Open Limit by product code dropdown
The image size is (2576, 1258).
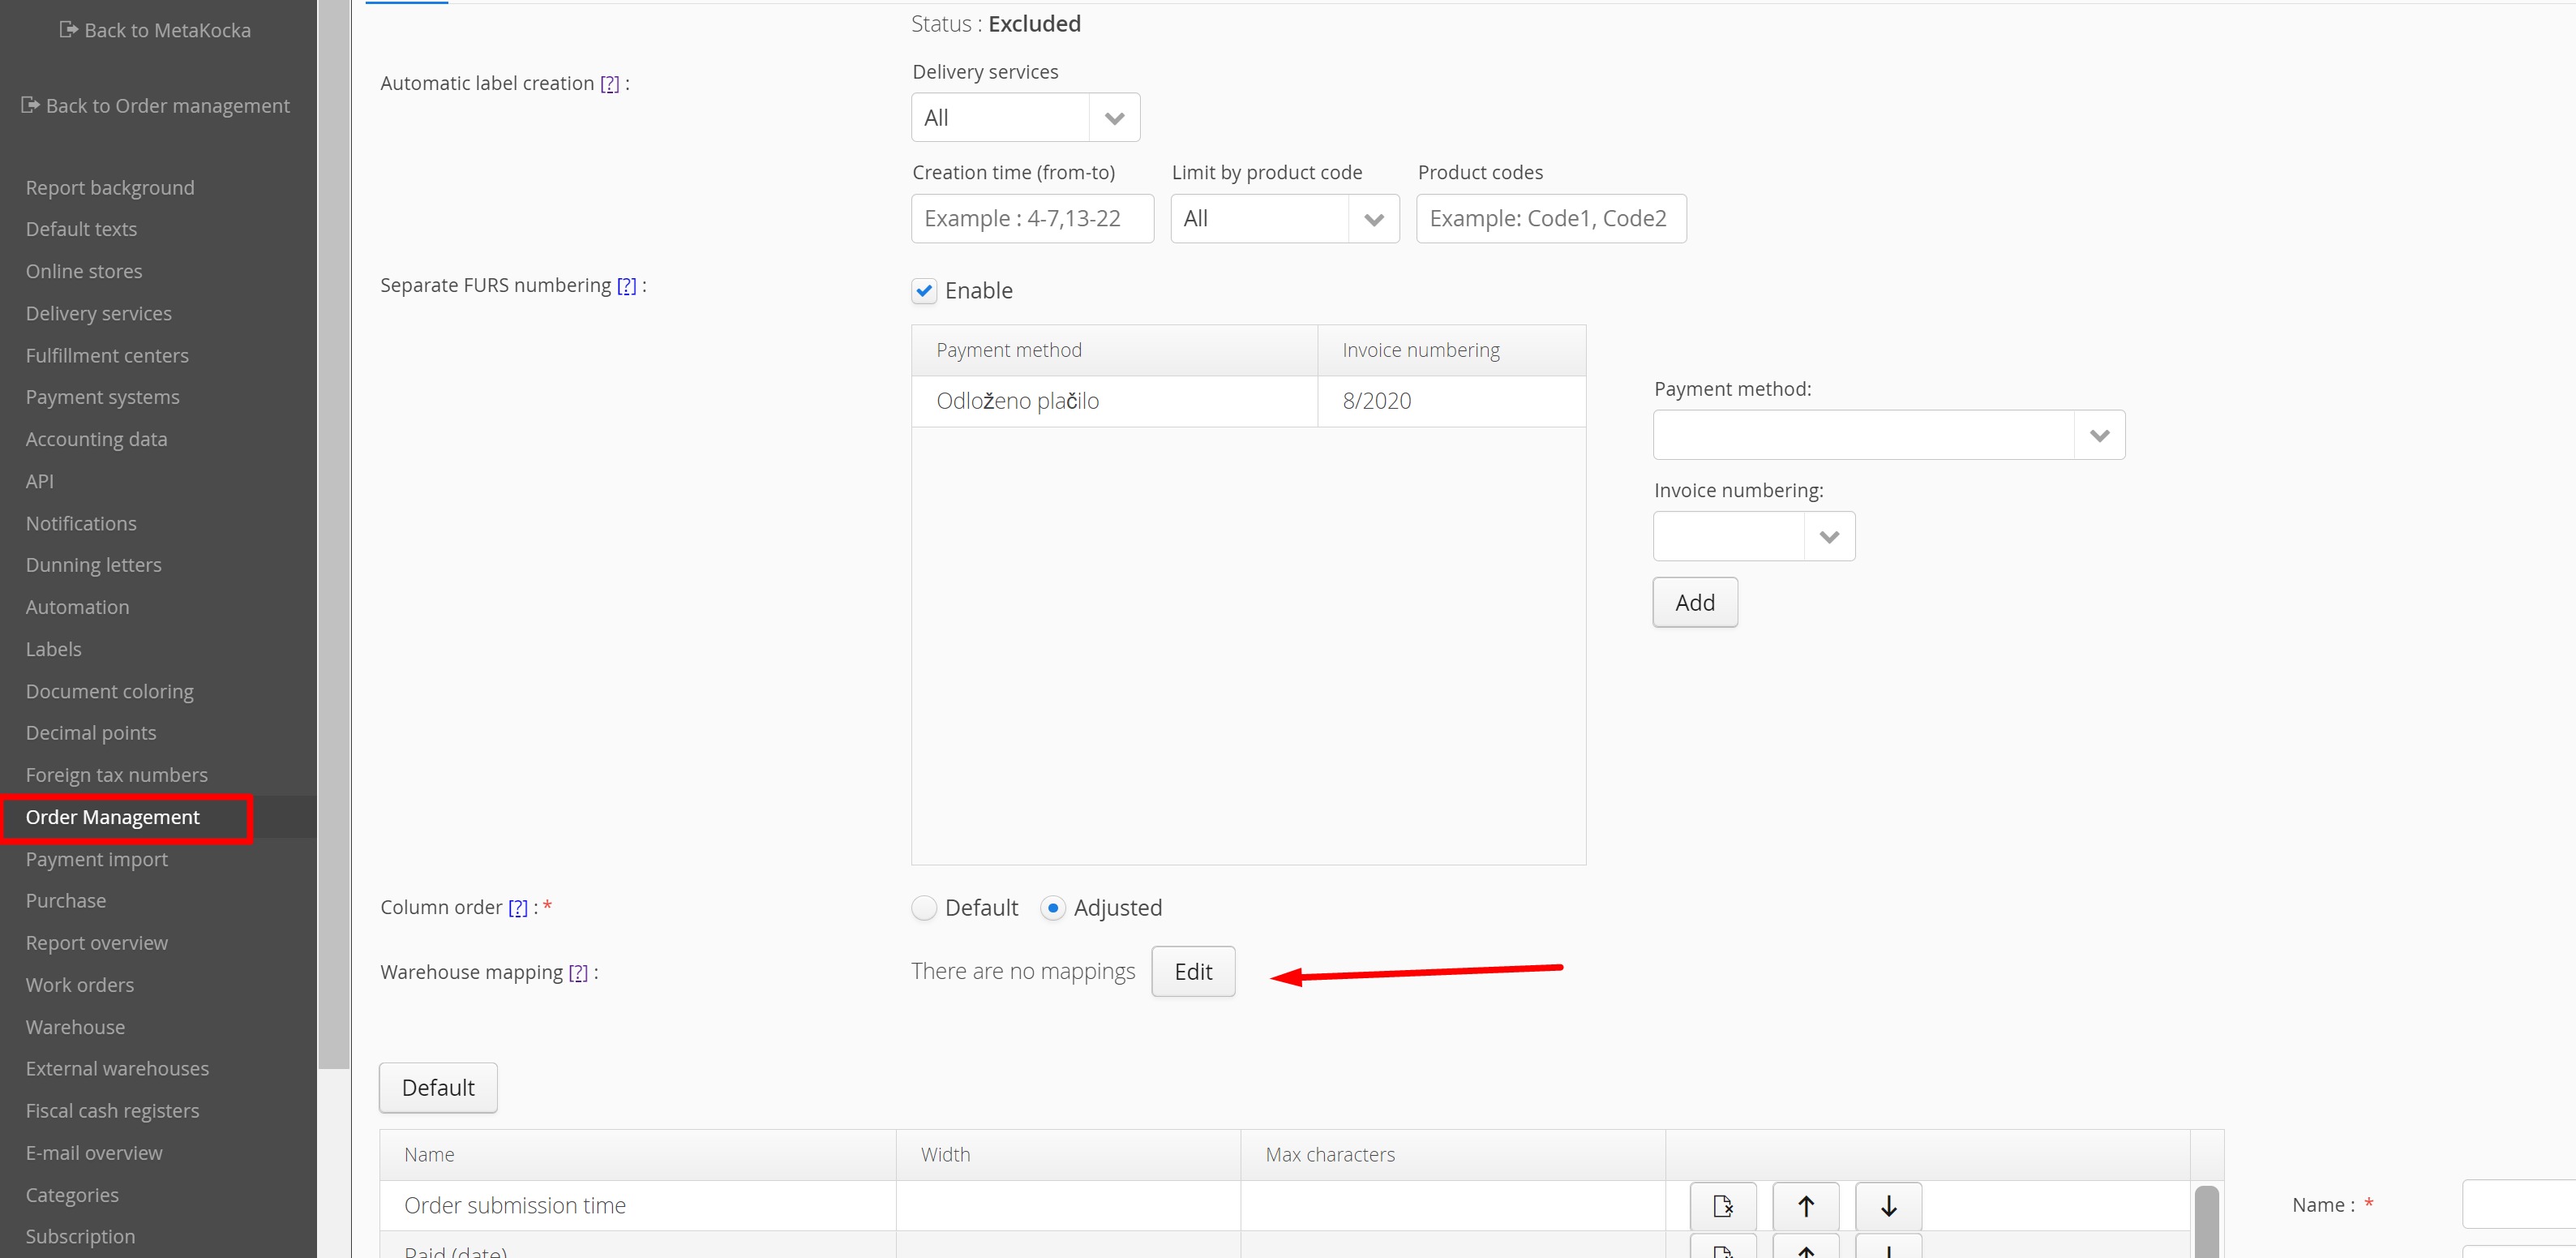coord(1373,219)
